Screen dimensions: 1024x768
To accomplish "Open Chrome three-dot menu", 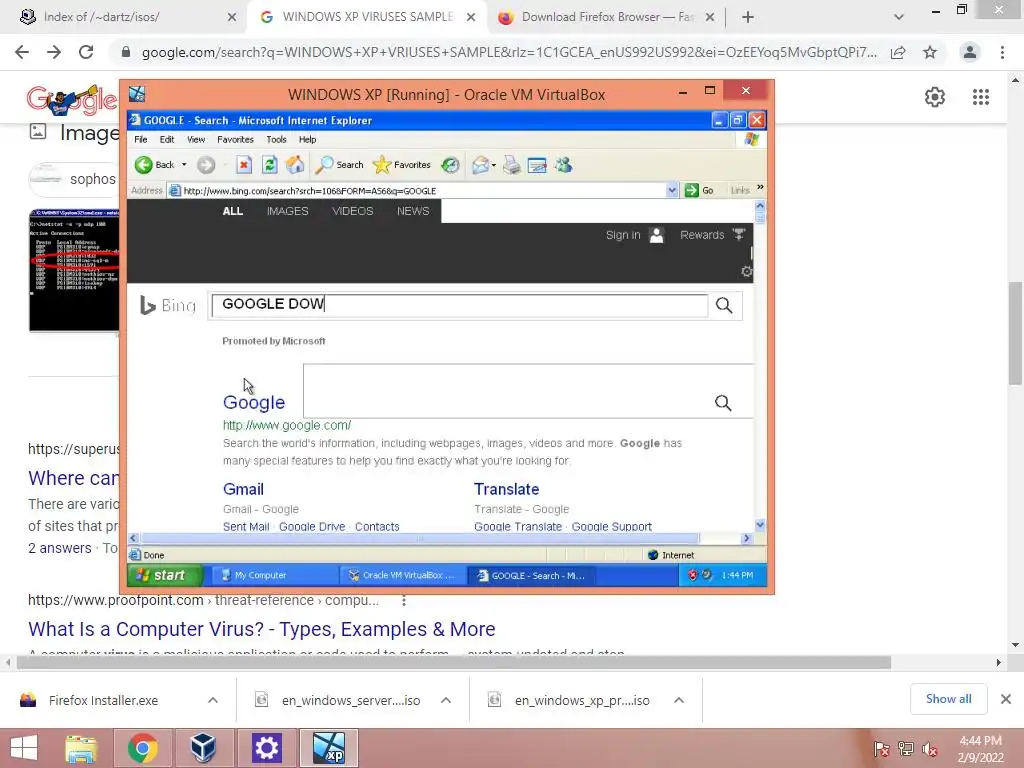I will point(1002,52).
